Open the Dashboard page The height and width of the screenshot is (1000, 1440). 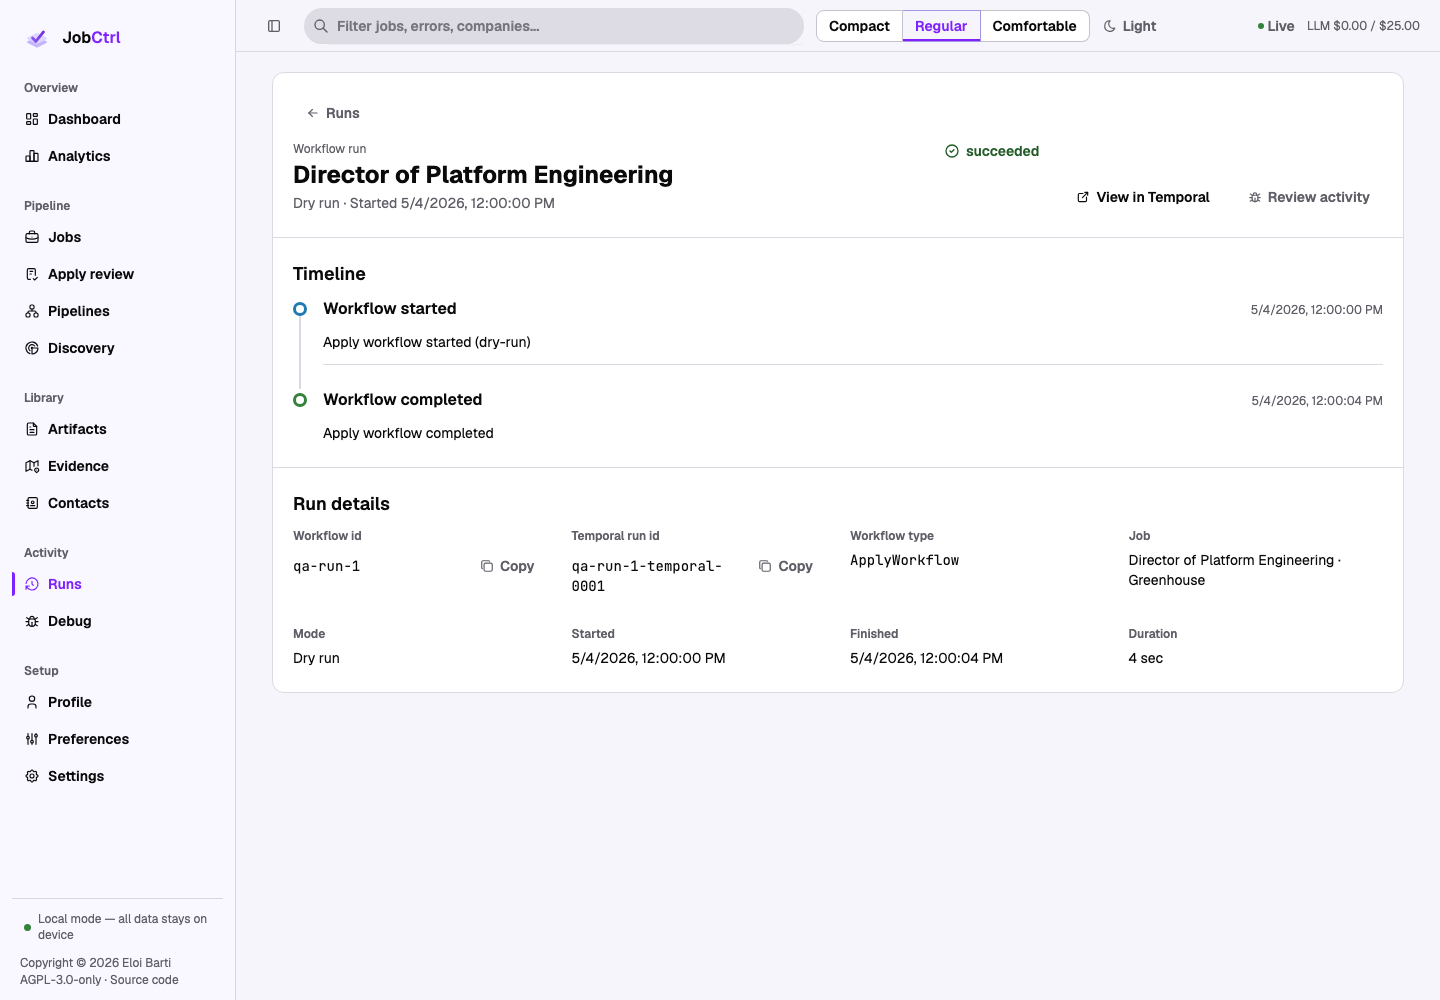pyautogui.click(x=117, y=119)
